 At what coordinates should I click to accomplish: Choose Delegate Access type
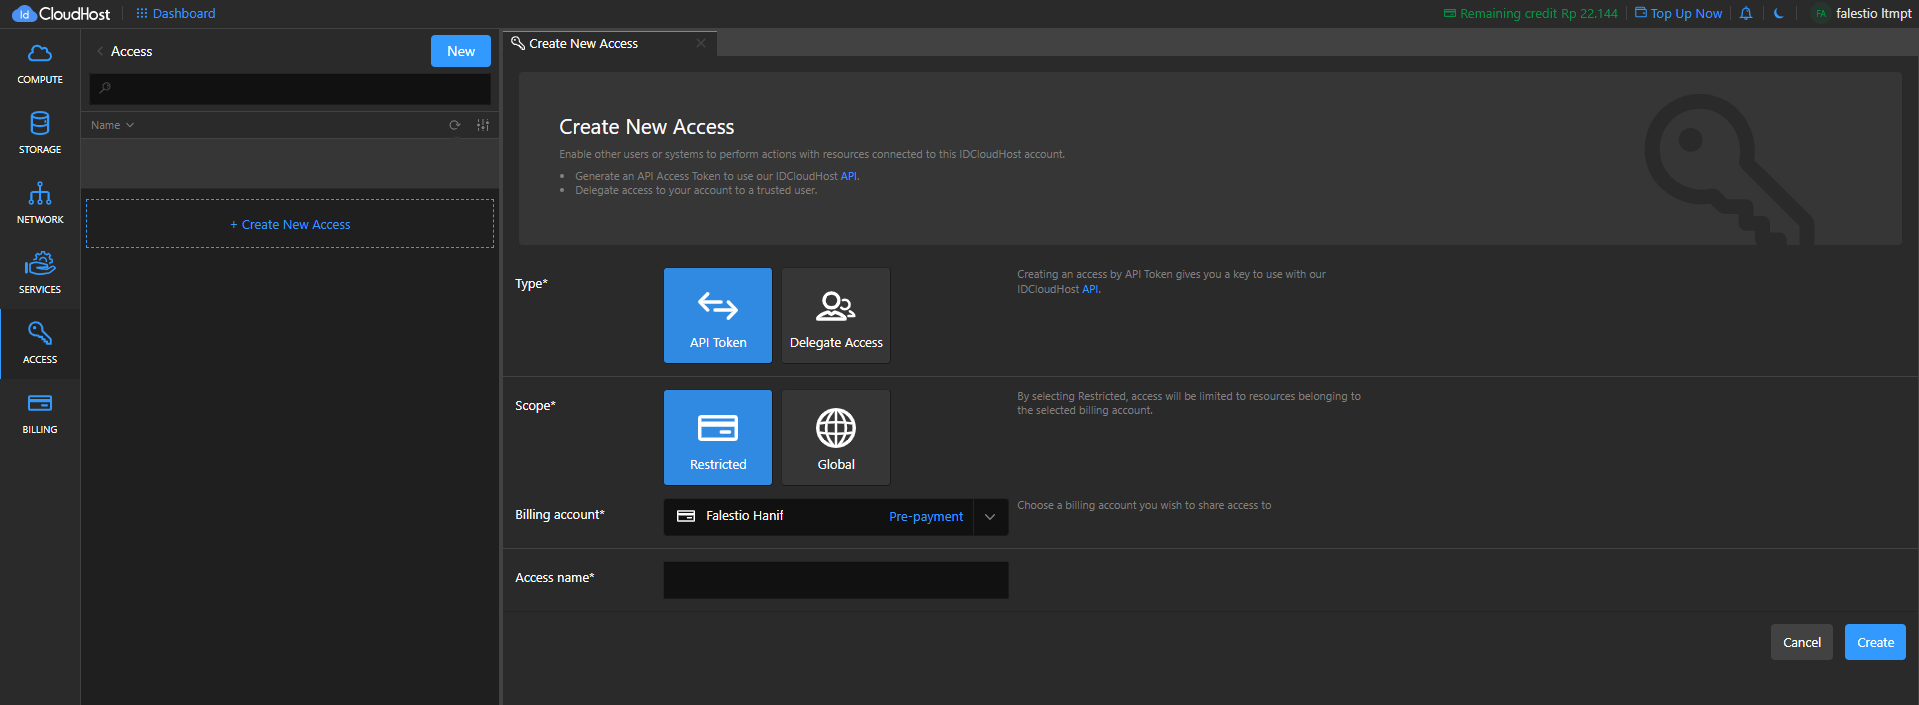[x=836, y=315]
